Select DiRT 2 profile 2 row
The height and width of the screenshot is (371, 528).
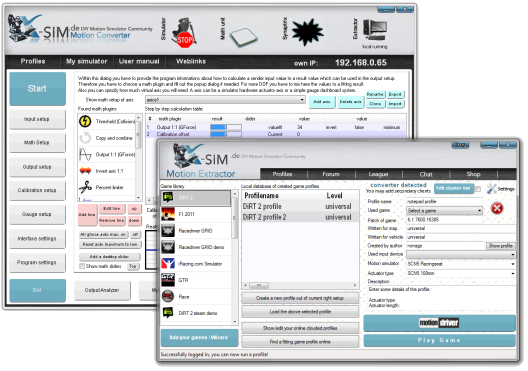click(300, 217)
